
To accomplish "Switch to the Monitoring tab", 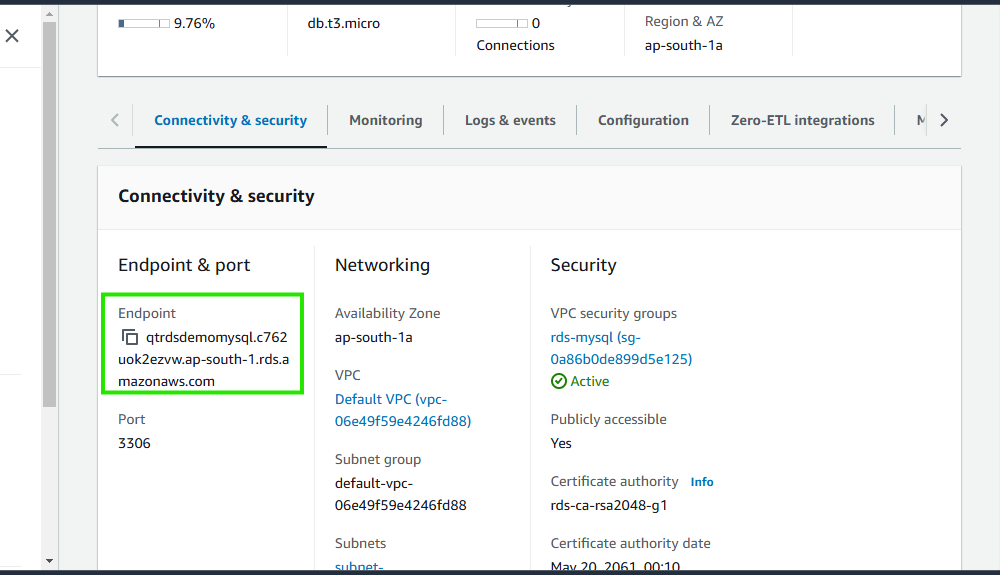I will 386,120.
